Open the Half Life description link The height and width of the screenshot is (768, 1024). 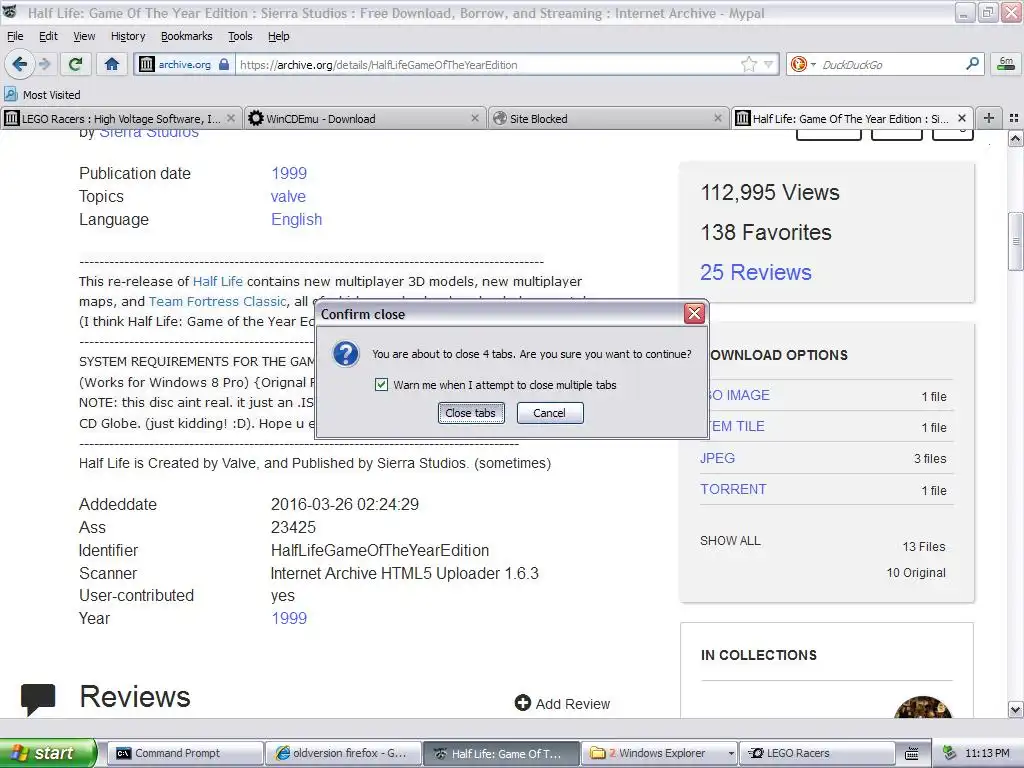[217, 281]
